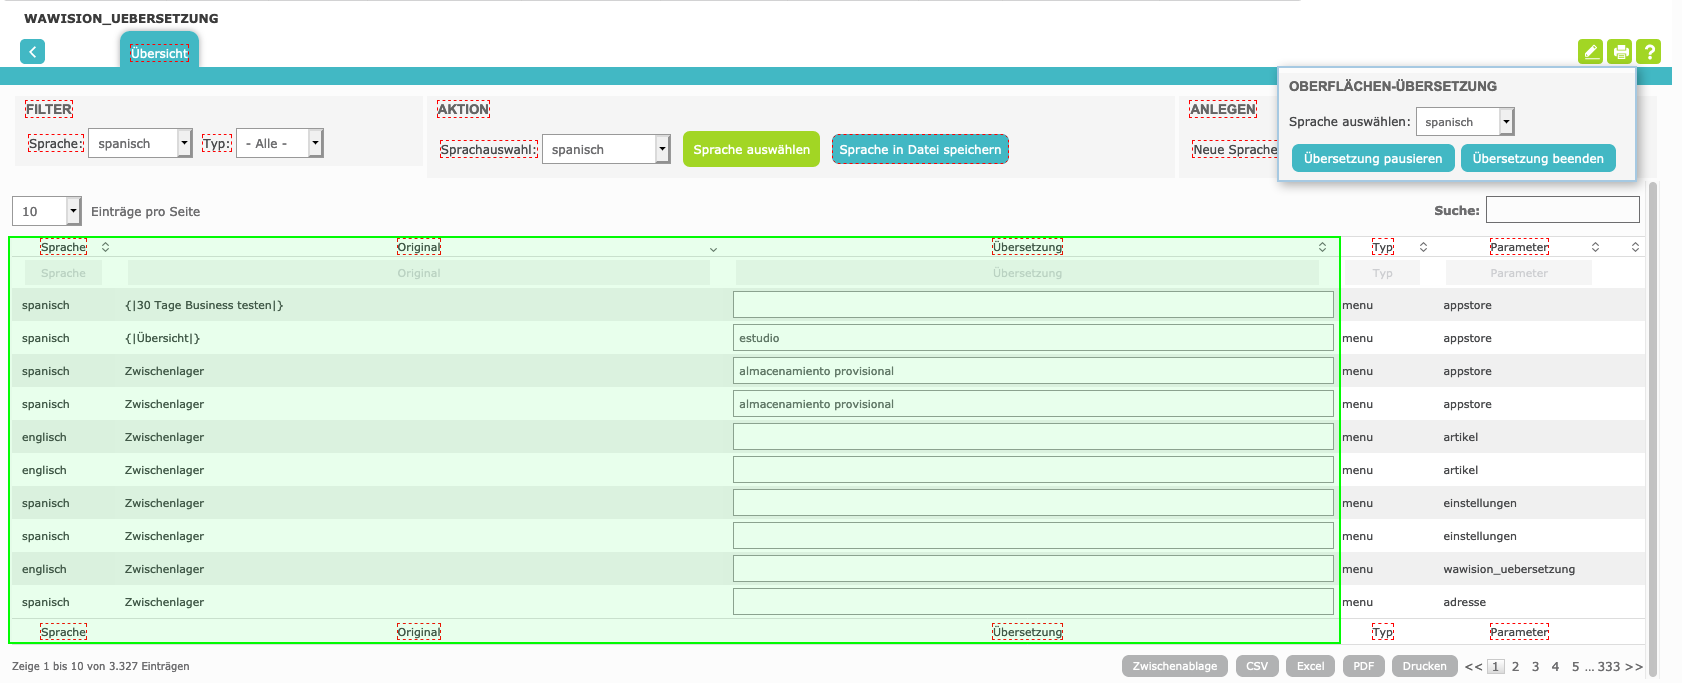Click the printer icon
This screenshot has height=683, width=1682.
click(x=1620, y=52)
